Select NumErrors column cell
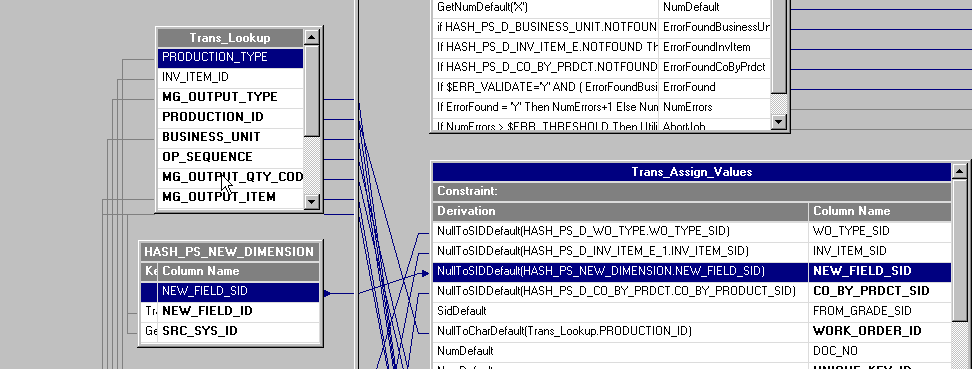972x369 pixels. 715,107
